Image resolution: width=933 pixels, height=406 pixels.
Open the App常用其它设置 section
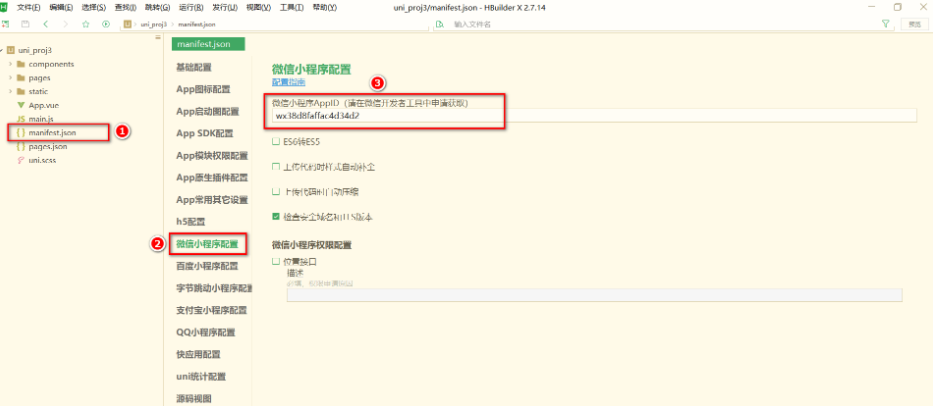[212, 199]
